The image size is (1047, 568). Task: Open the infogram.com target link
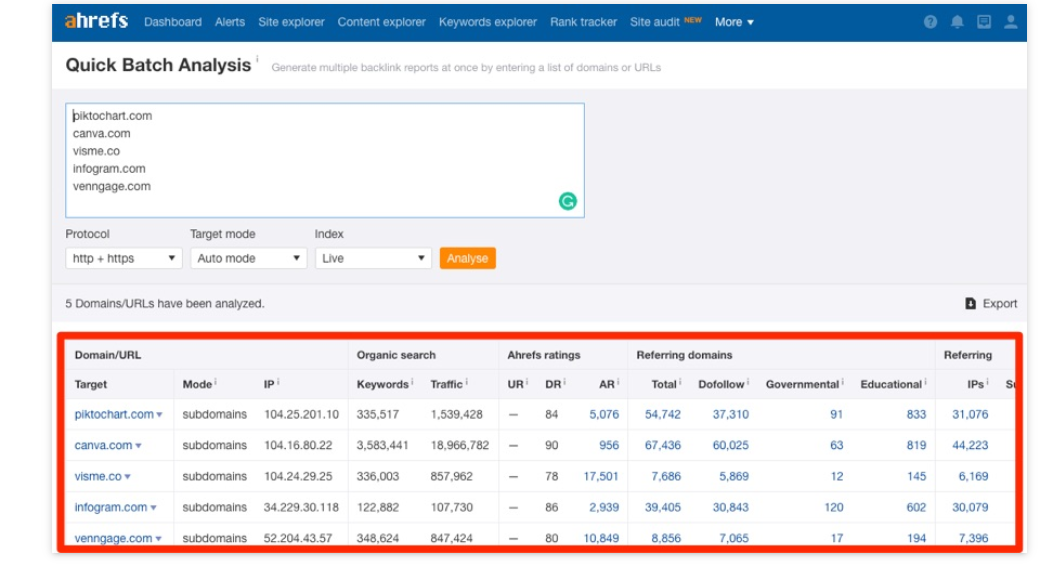coord(111,507)
